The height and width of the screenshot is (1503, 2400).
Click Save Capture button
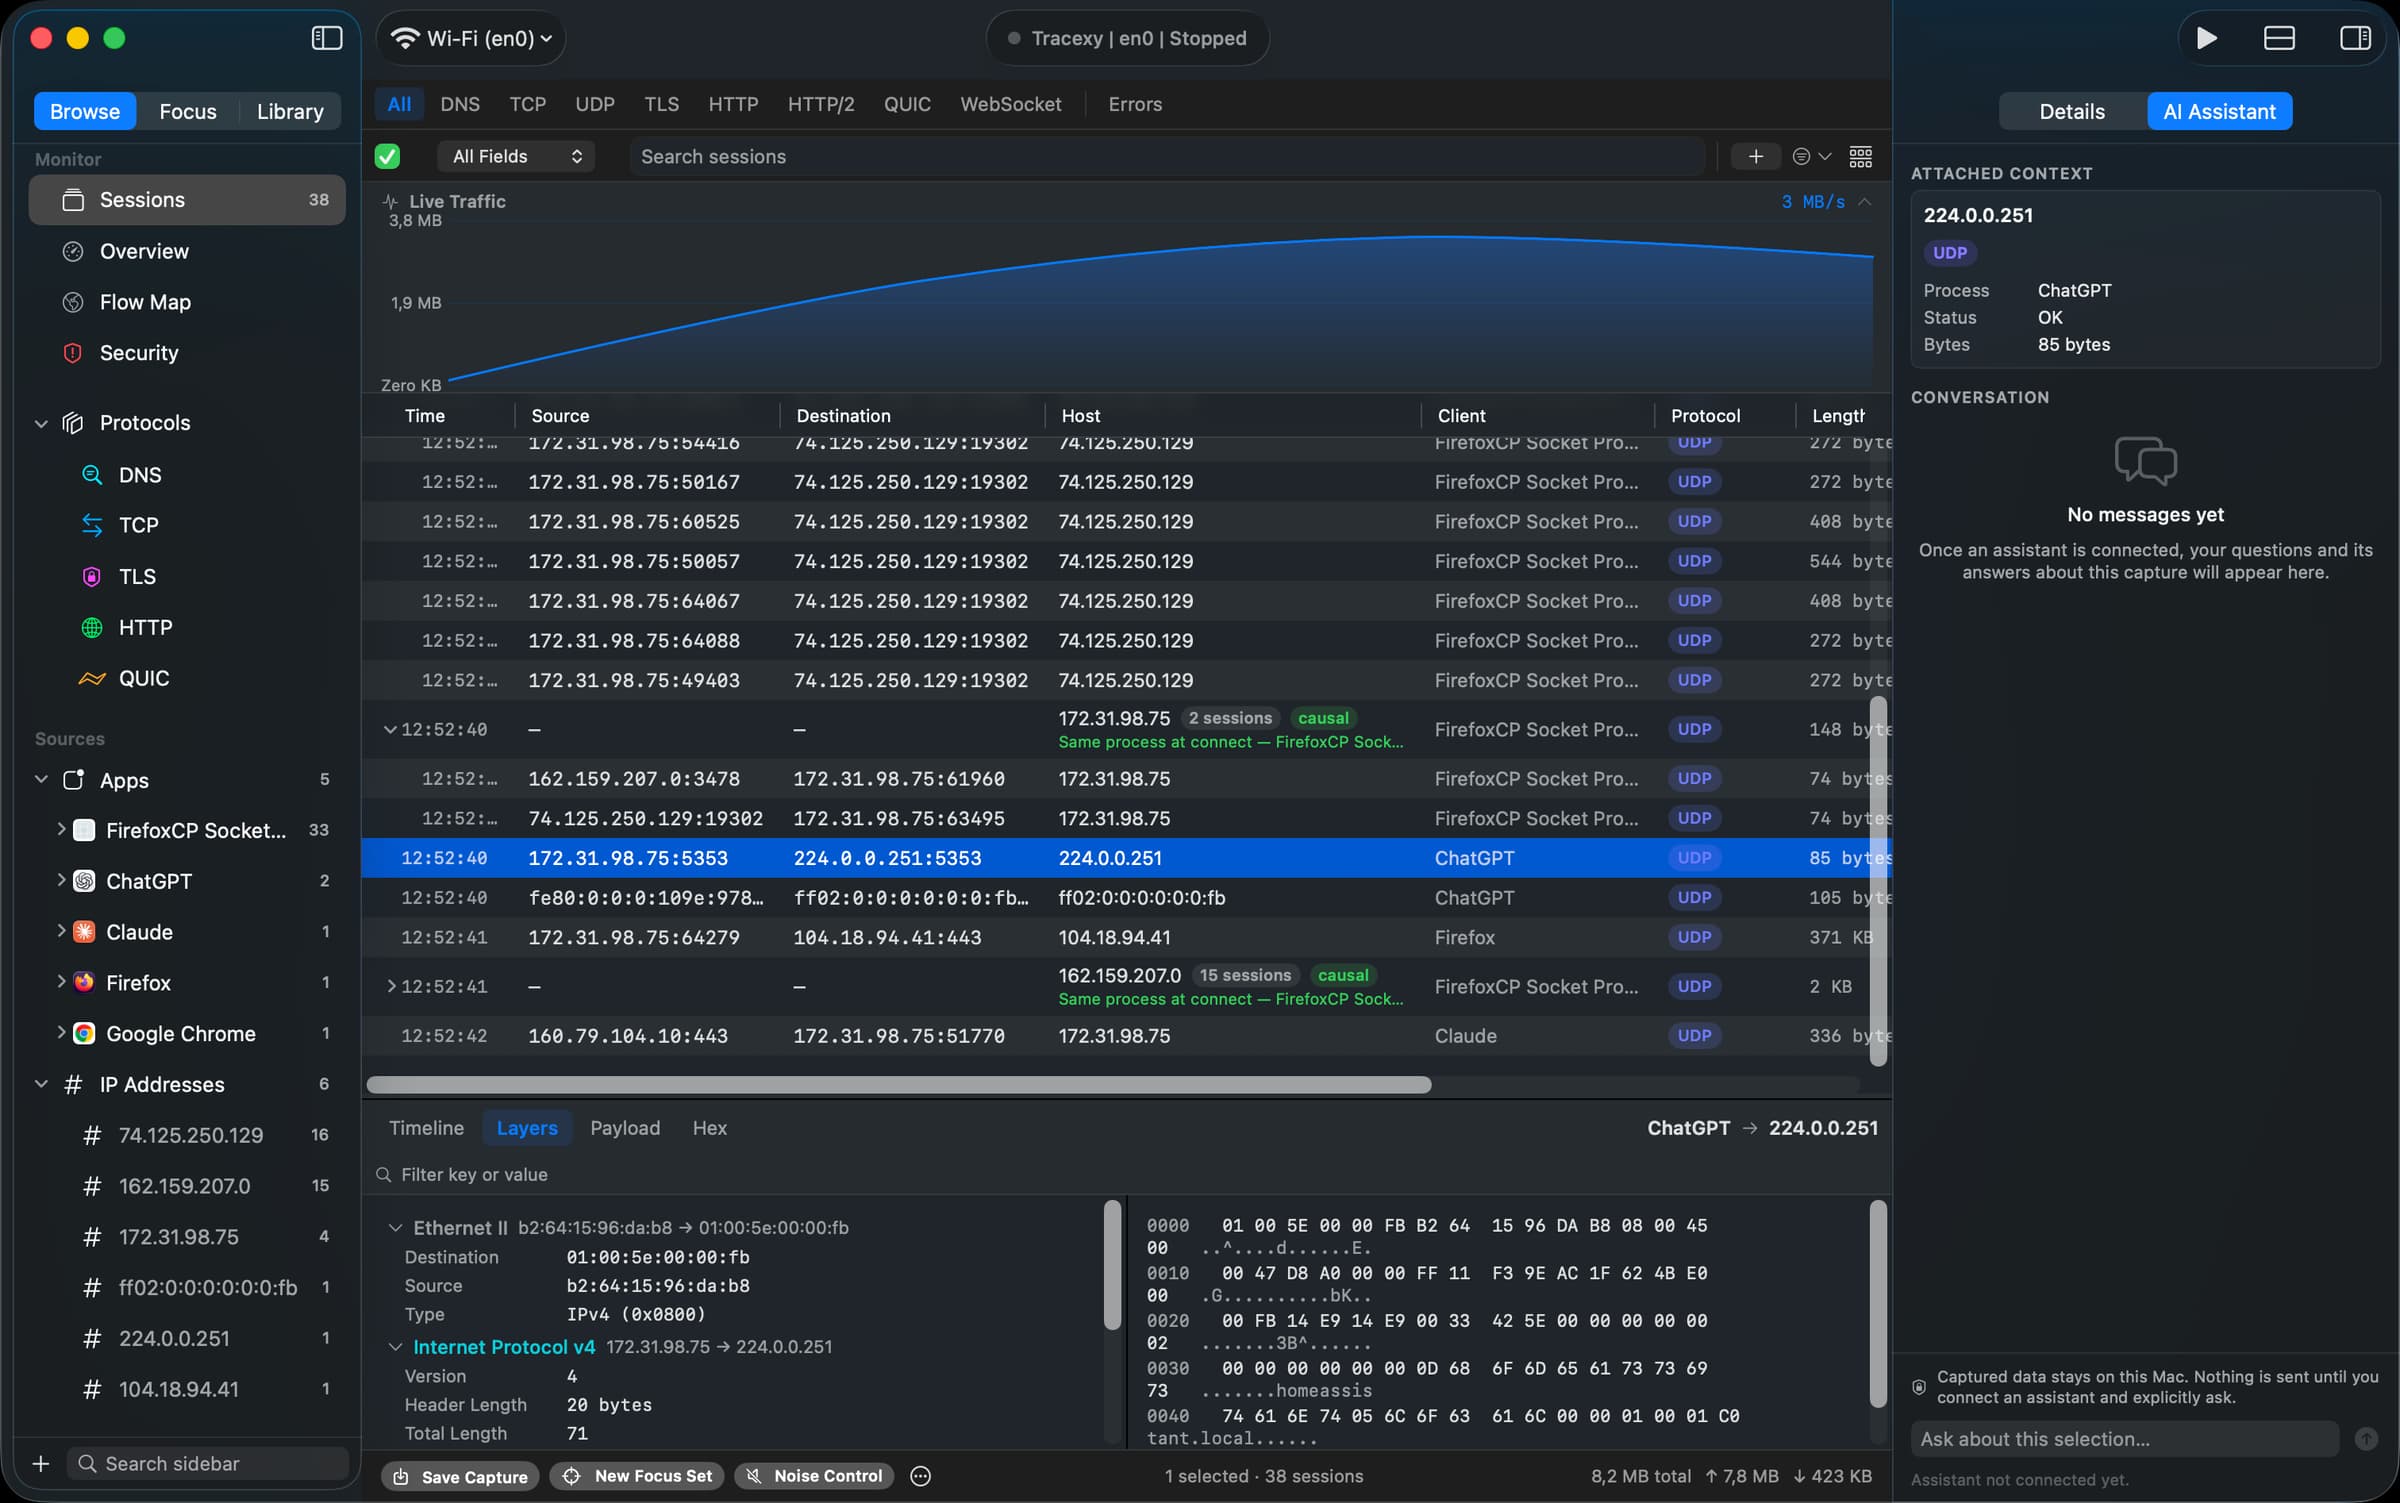pyautogui.click(x=461, y=1476)
